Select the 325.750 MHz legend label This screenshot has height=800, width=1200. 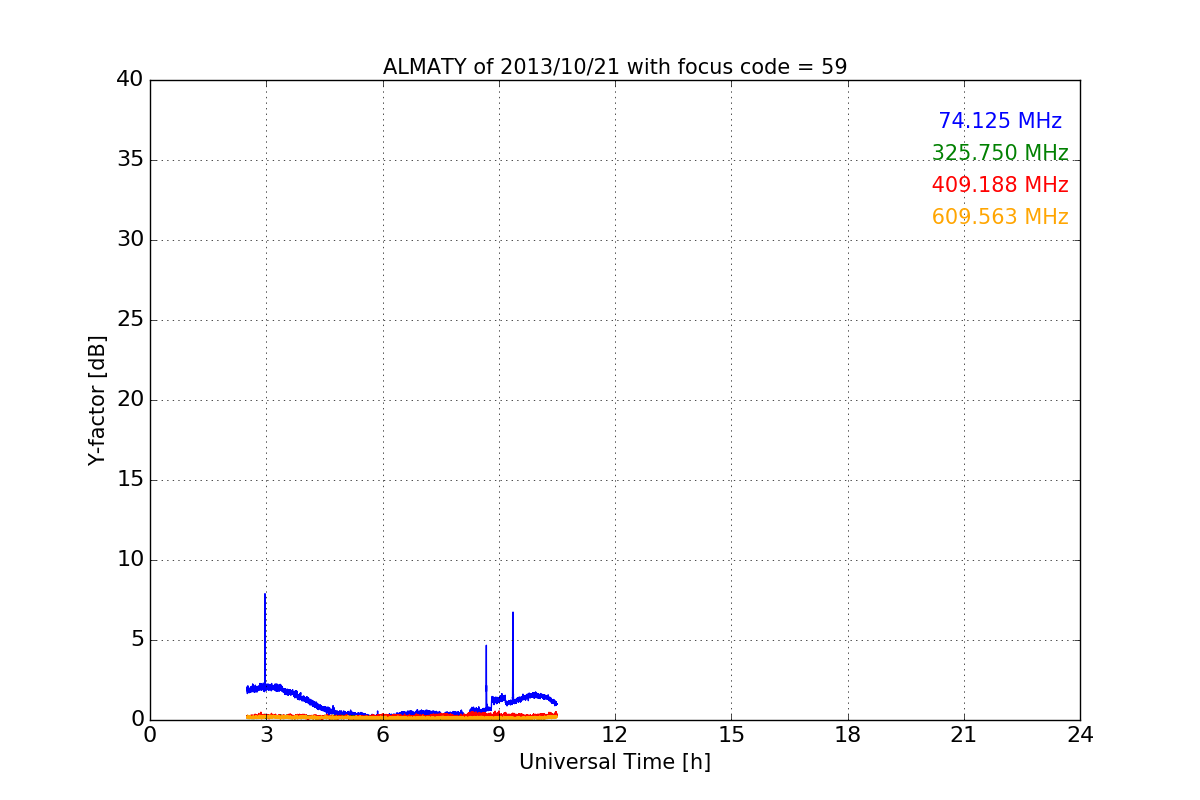pyautogui.click(x=1000, y=153)
